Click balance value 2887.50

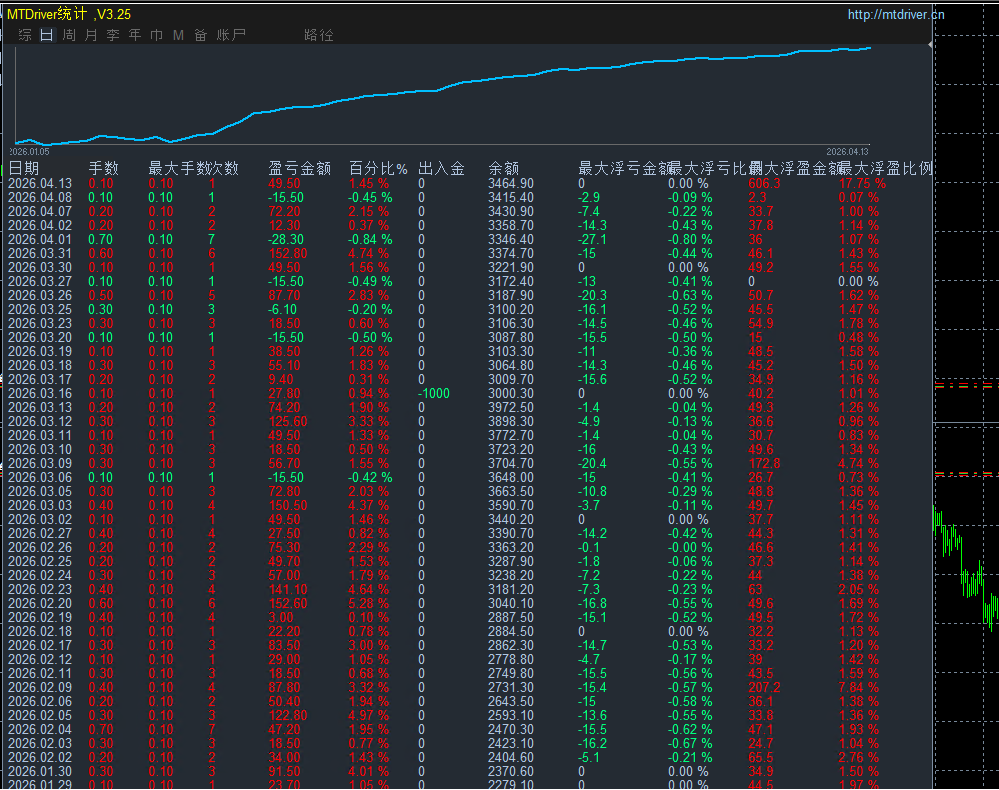point(511,617)
